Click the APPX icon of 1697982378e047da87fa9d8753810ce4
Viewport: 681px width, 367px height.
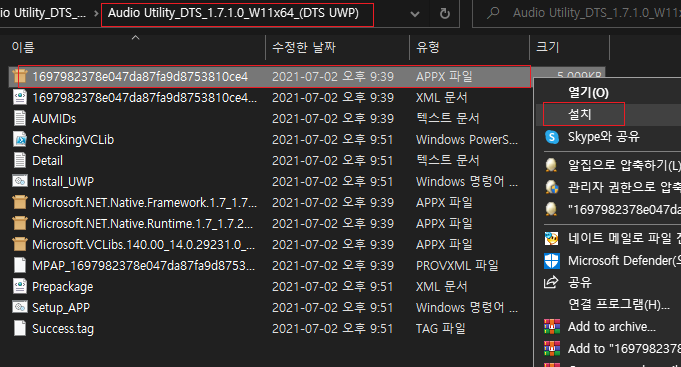[20, 76]
